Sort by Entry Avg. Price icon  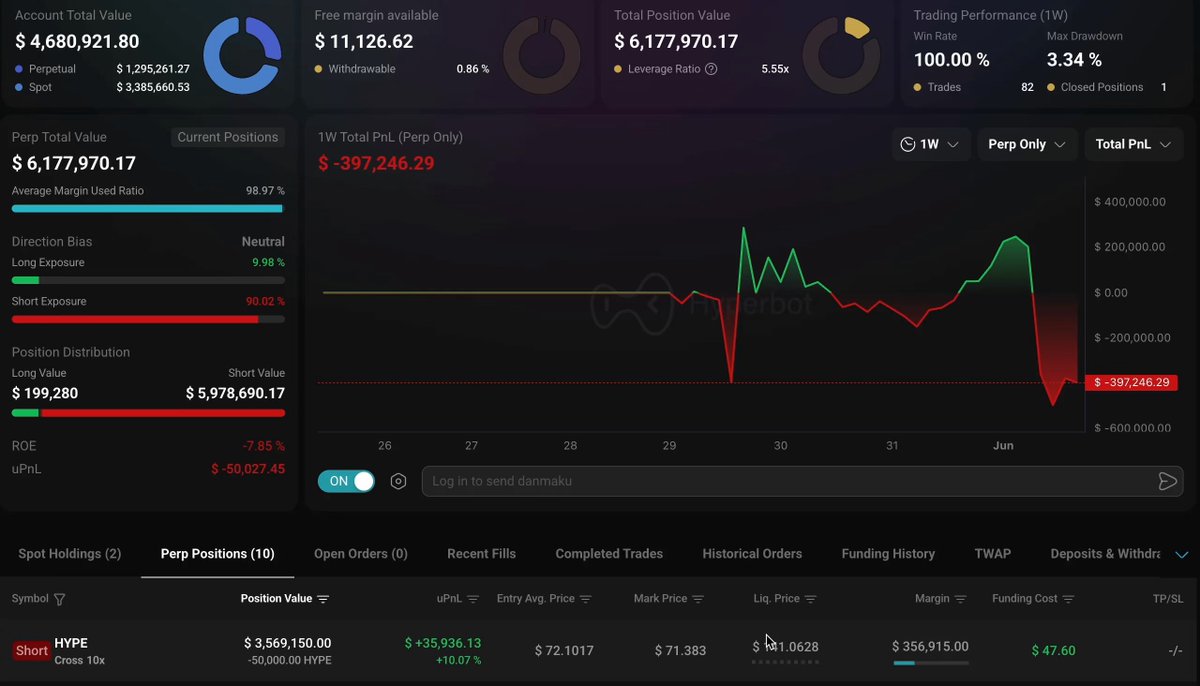(x=586, y=599)
